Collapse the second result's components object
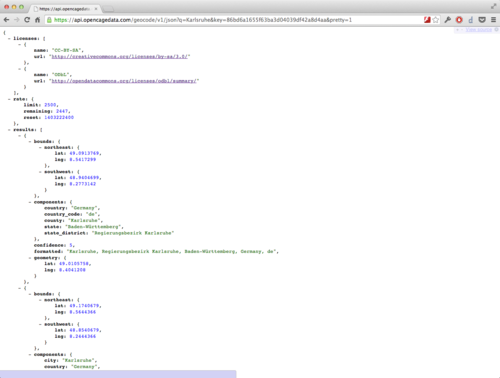Image resolution: width=500 pixels, height=378 pixels. [30, 354]
